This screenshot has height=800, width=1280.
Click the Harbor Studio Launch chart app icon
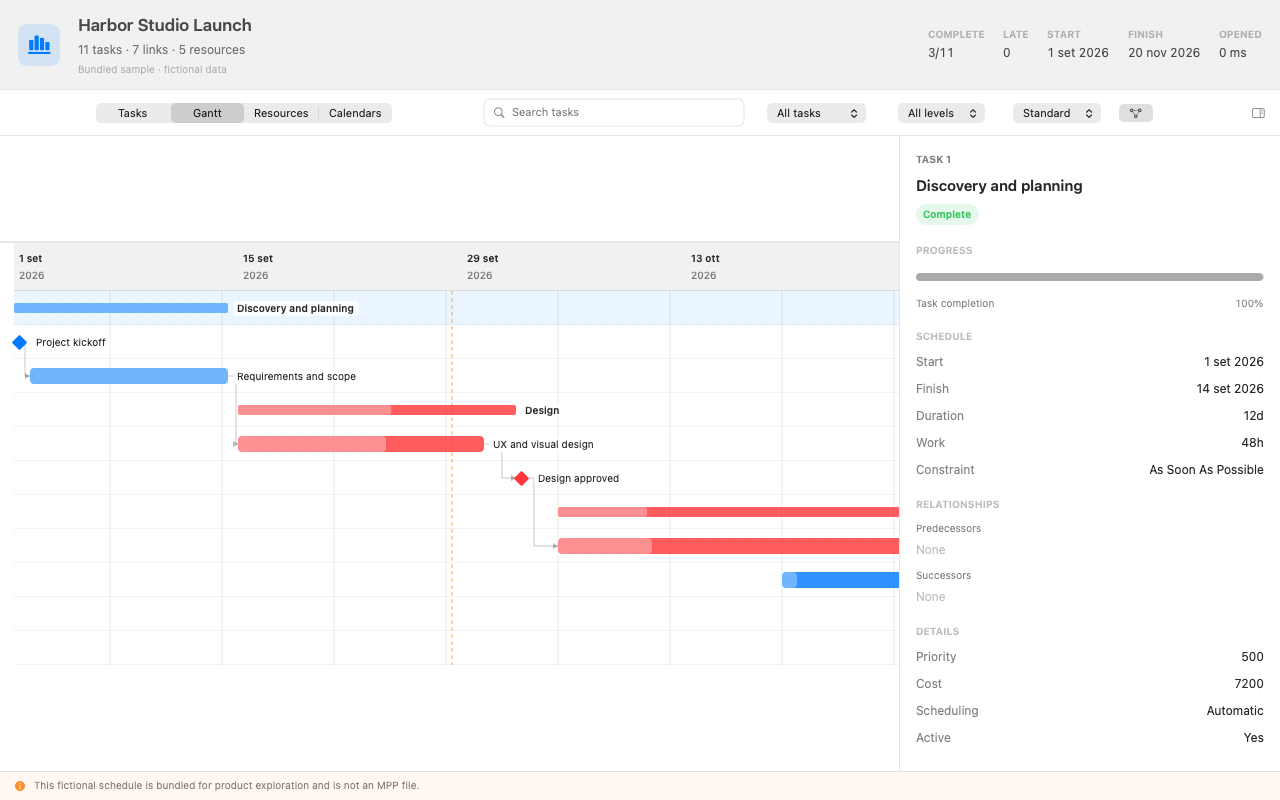pos(39,45)
